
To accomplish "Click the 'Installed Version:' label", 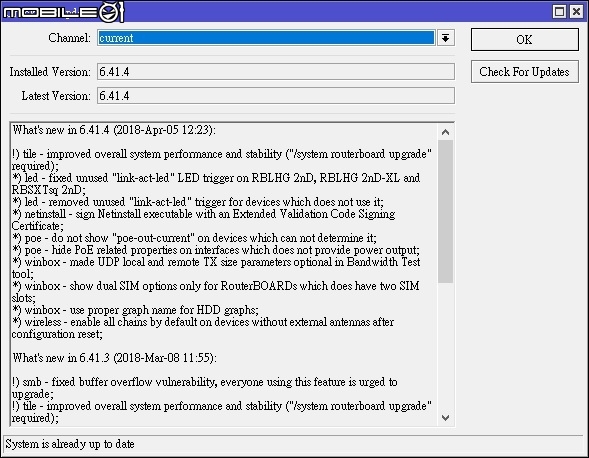I will 50,71.
